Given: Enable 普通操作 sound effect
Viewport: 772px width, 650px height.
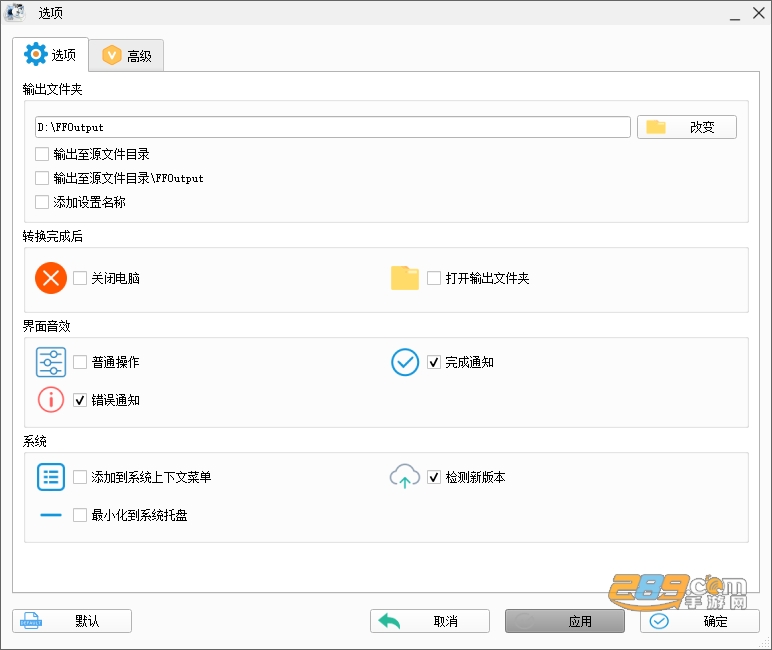Looking at the screenshot, I should click(80, 362).
